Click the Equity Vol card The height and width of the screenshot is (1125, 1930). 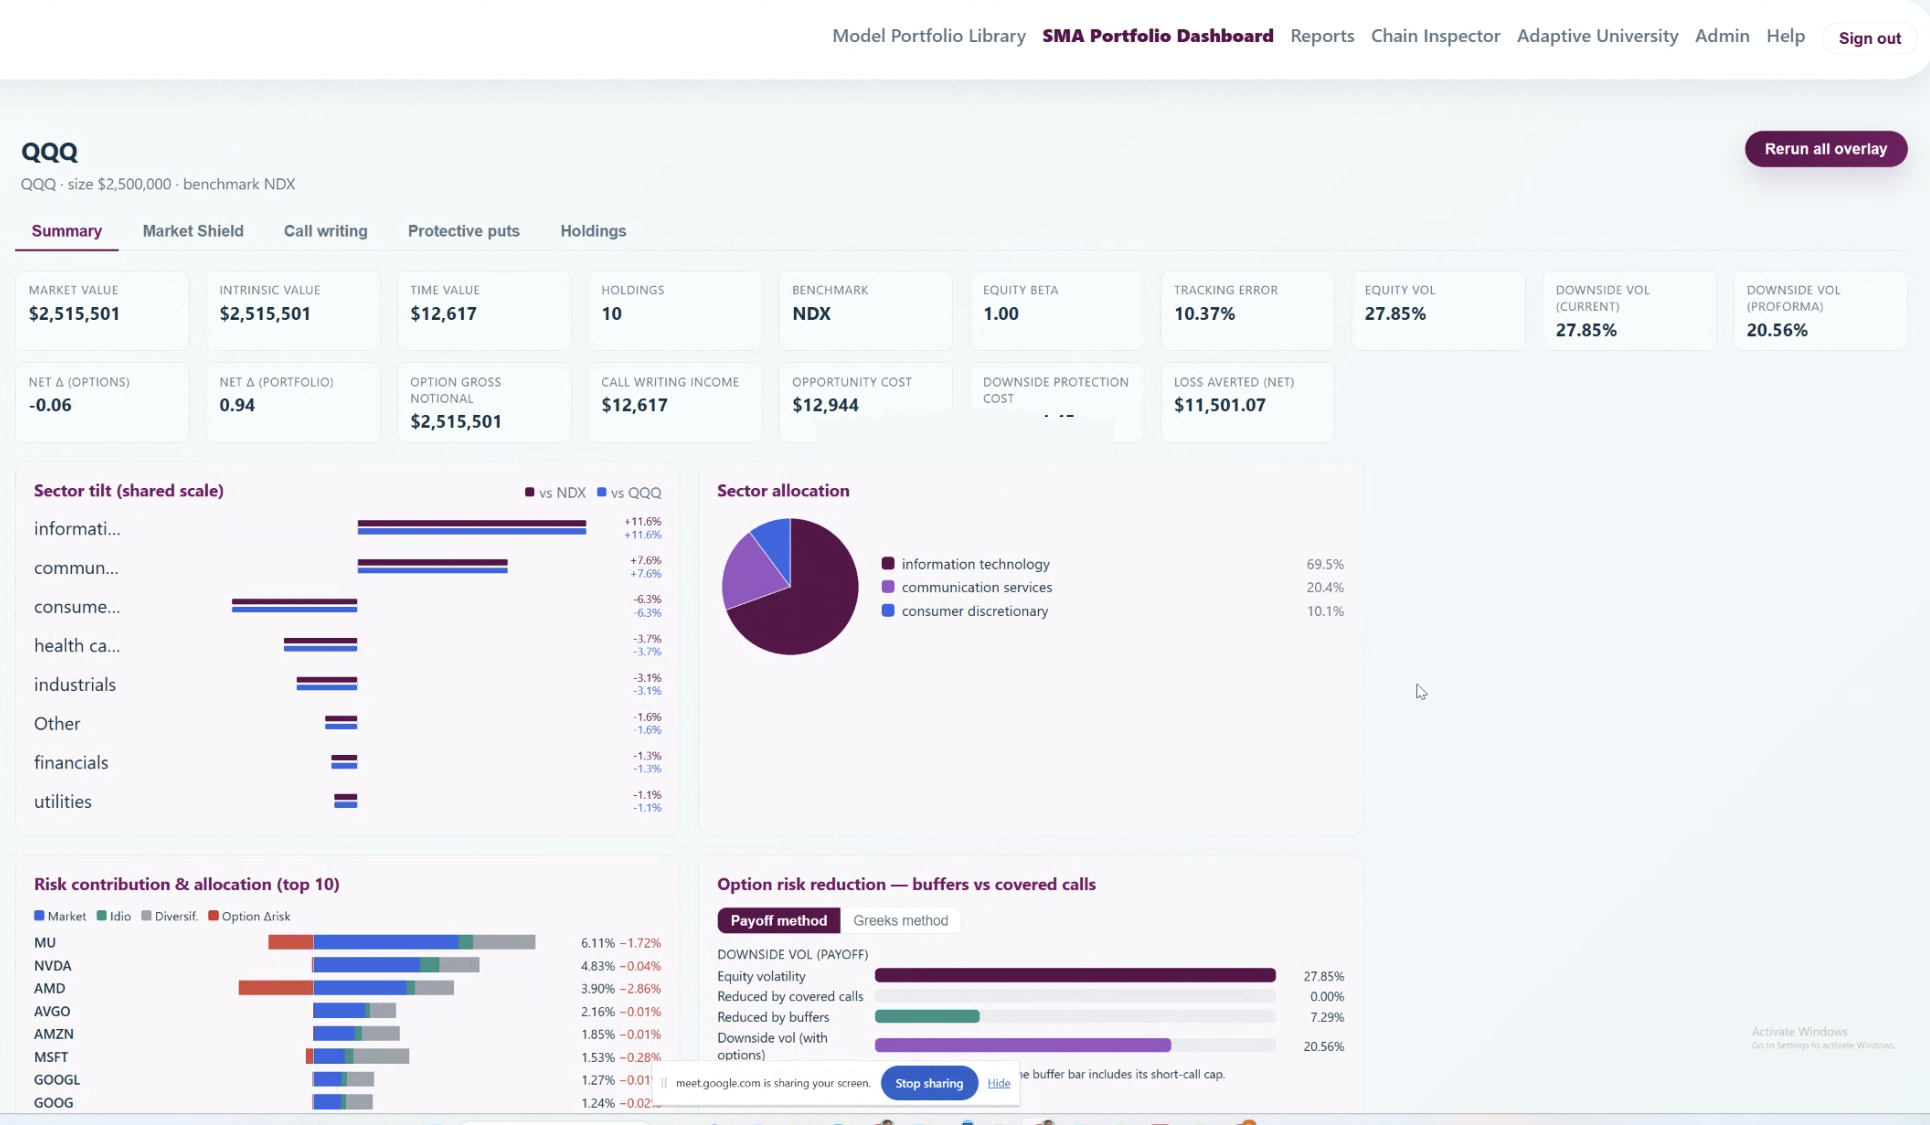(1439, 311)
